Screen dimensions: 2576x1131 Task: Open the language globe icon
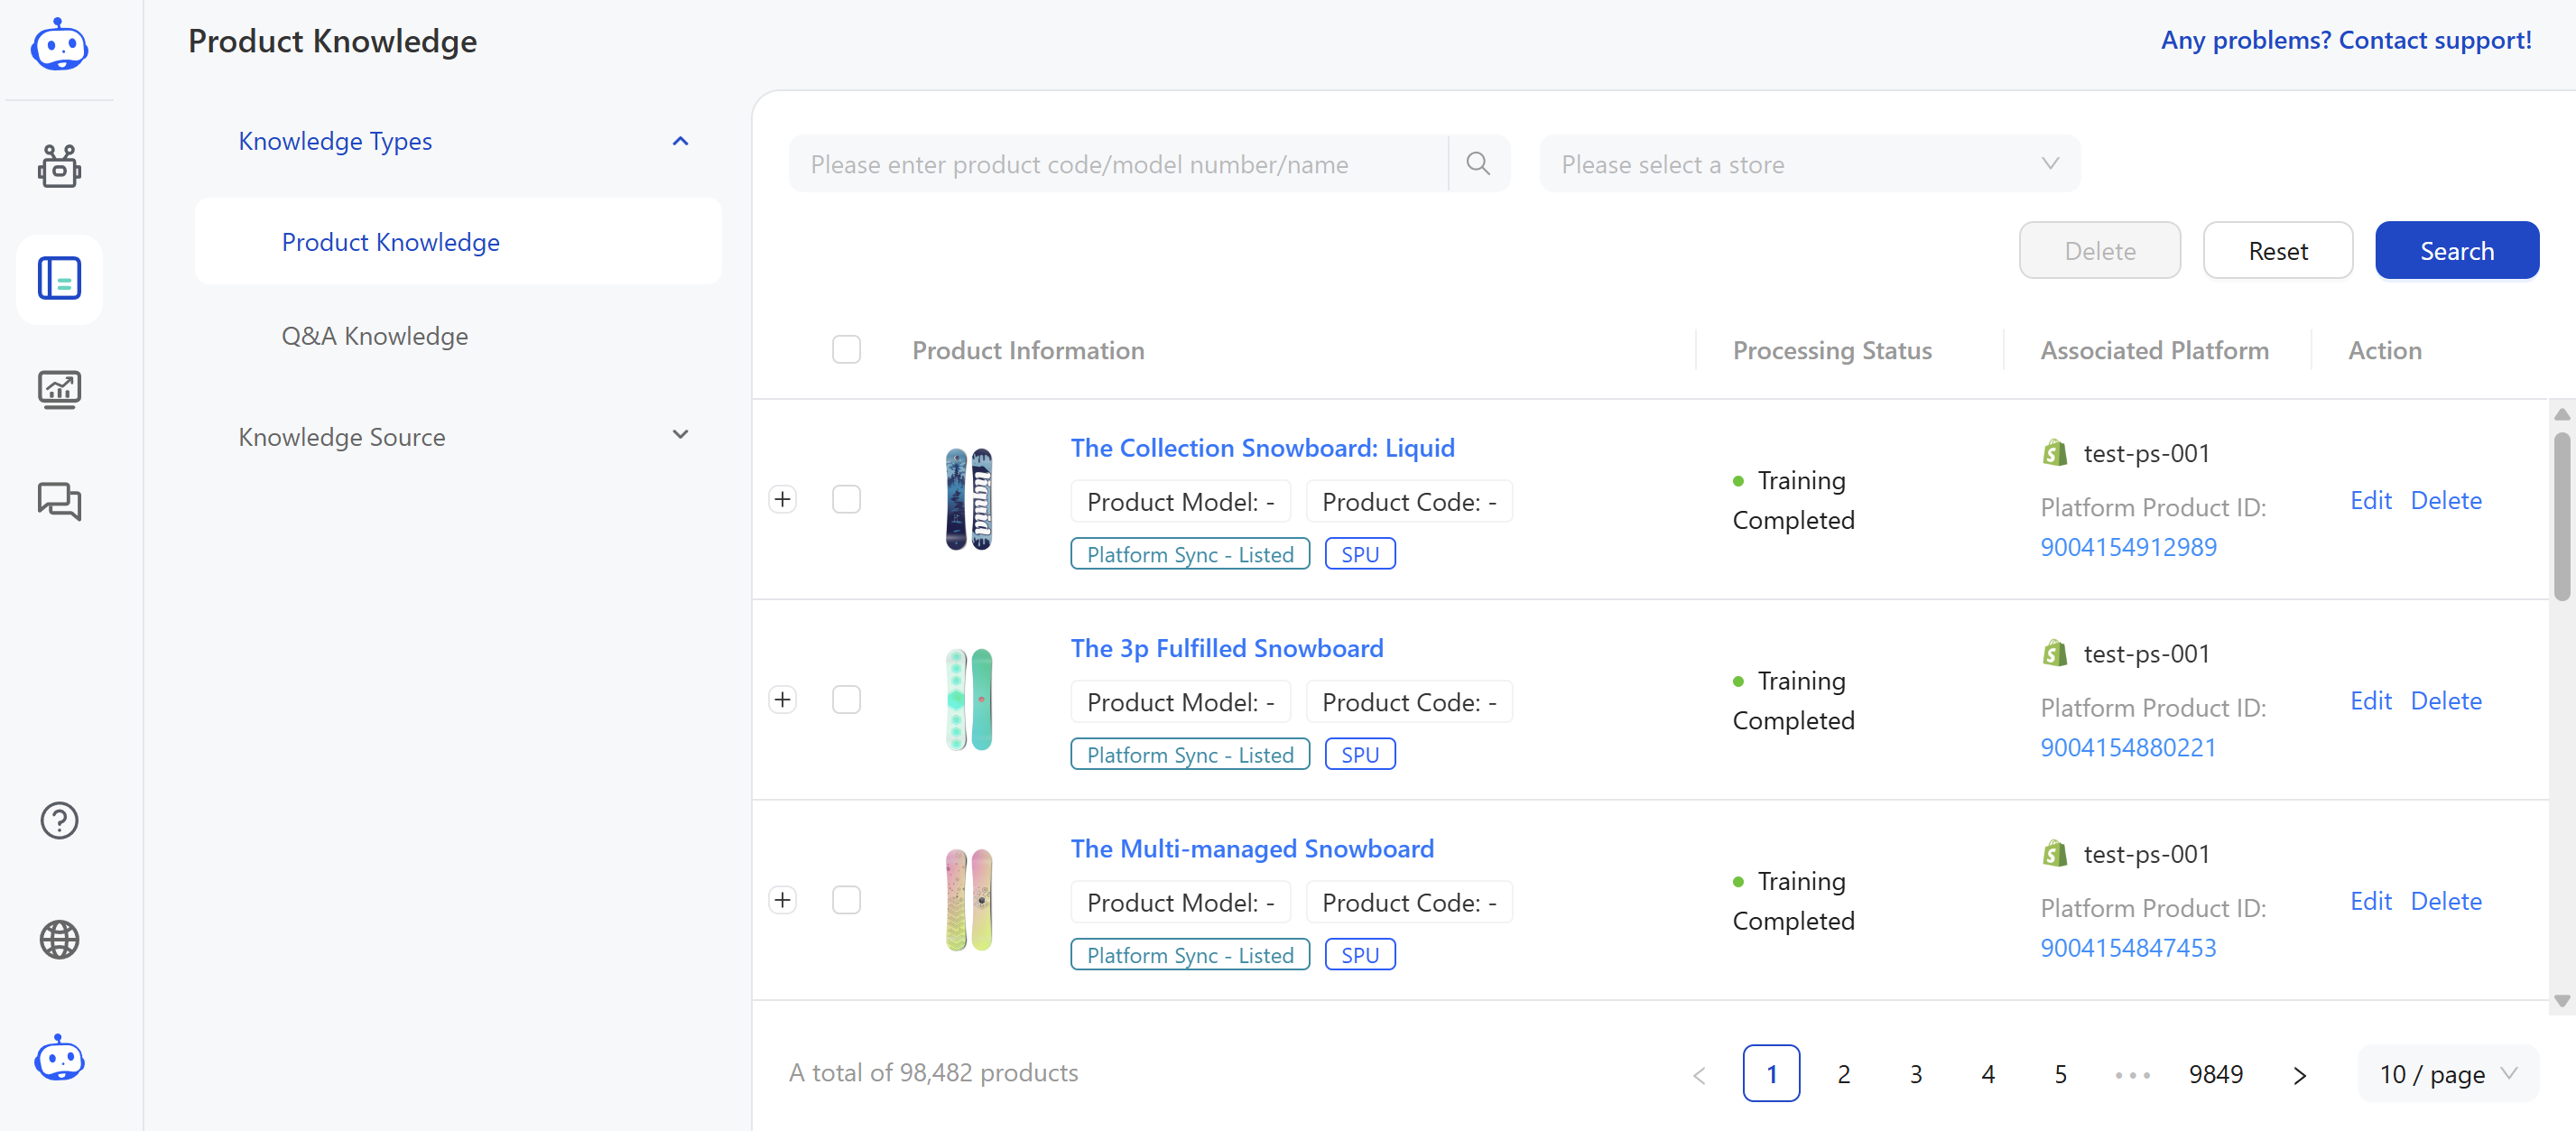click(59, 939)
